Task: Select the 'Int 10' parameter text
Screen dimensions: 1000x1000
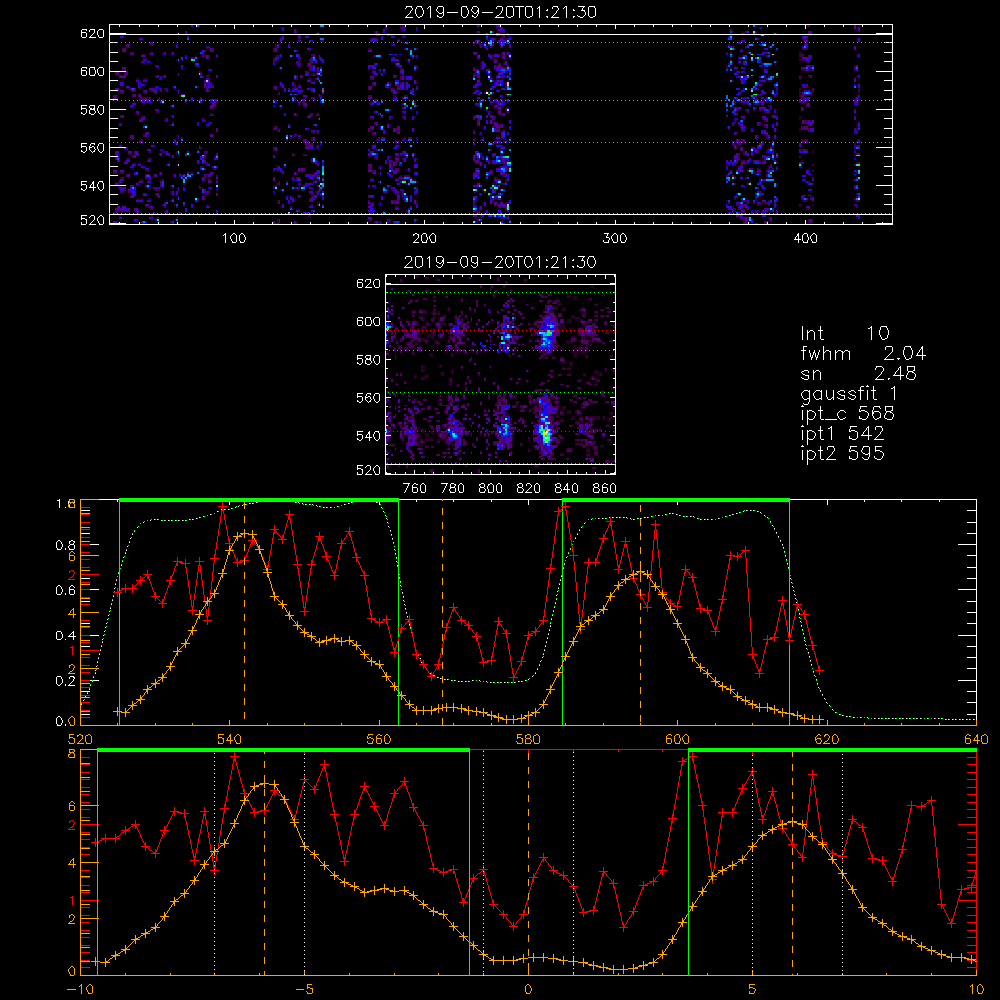Action: tap(844, 333)
